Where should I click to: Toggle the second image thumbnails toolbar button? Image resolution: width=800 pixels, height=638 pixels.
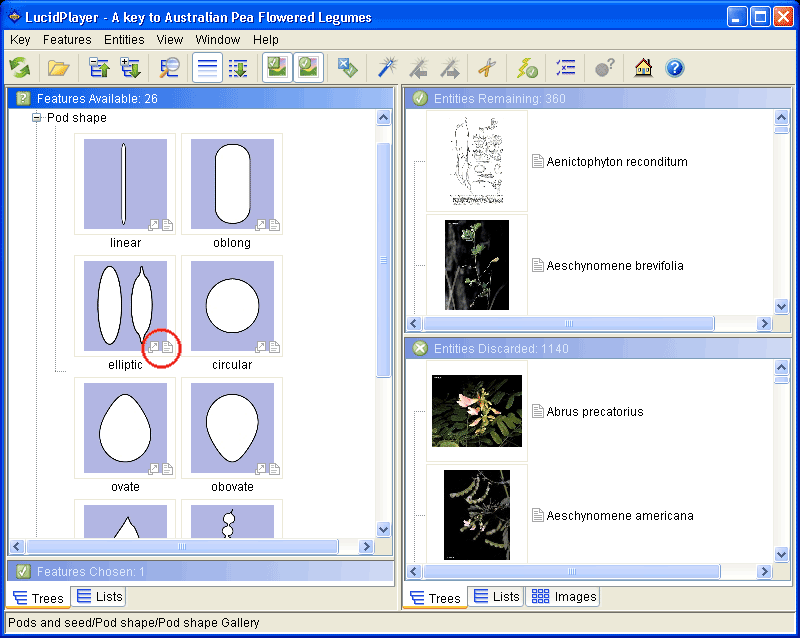[x=308, y=68]
